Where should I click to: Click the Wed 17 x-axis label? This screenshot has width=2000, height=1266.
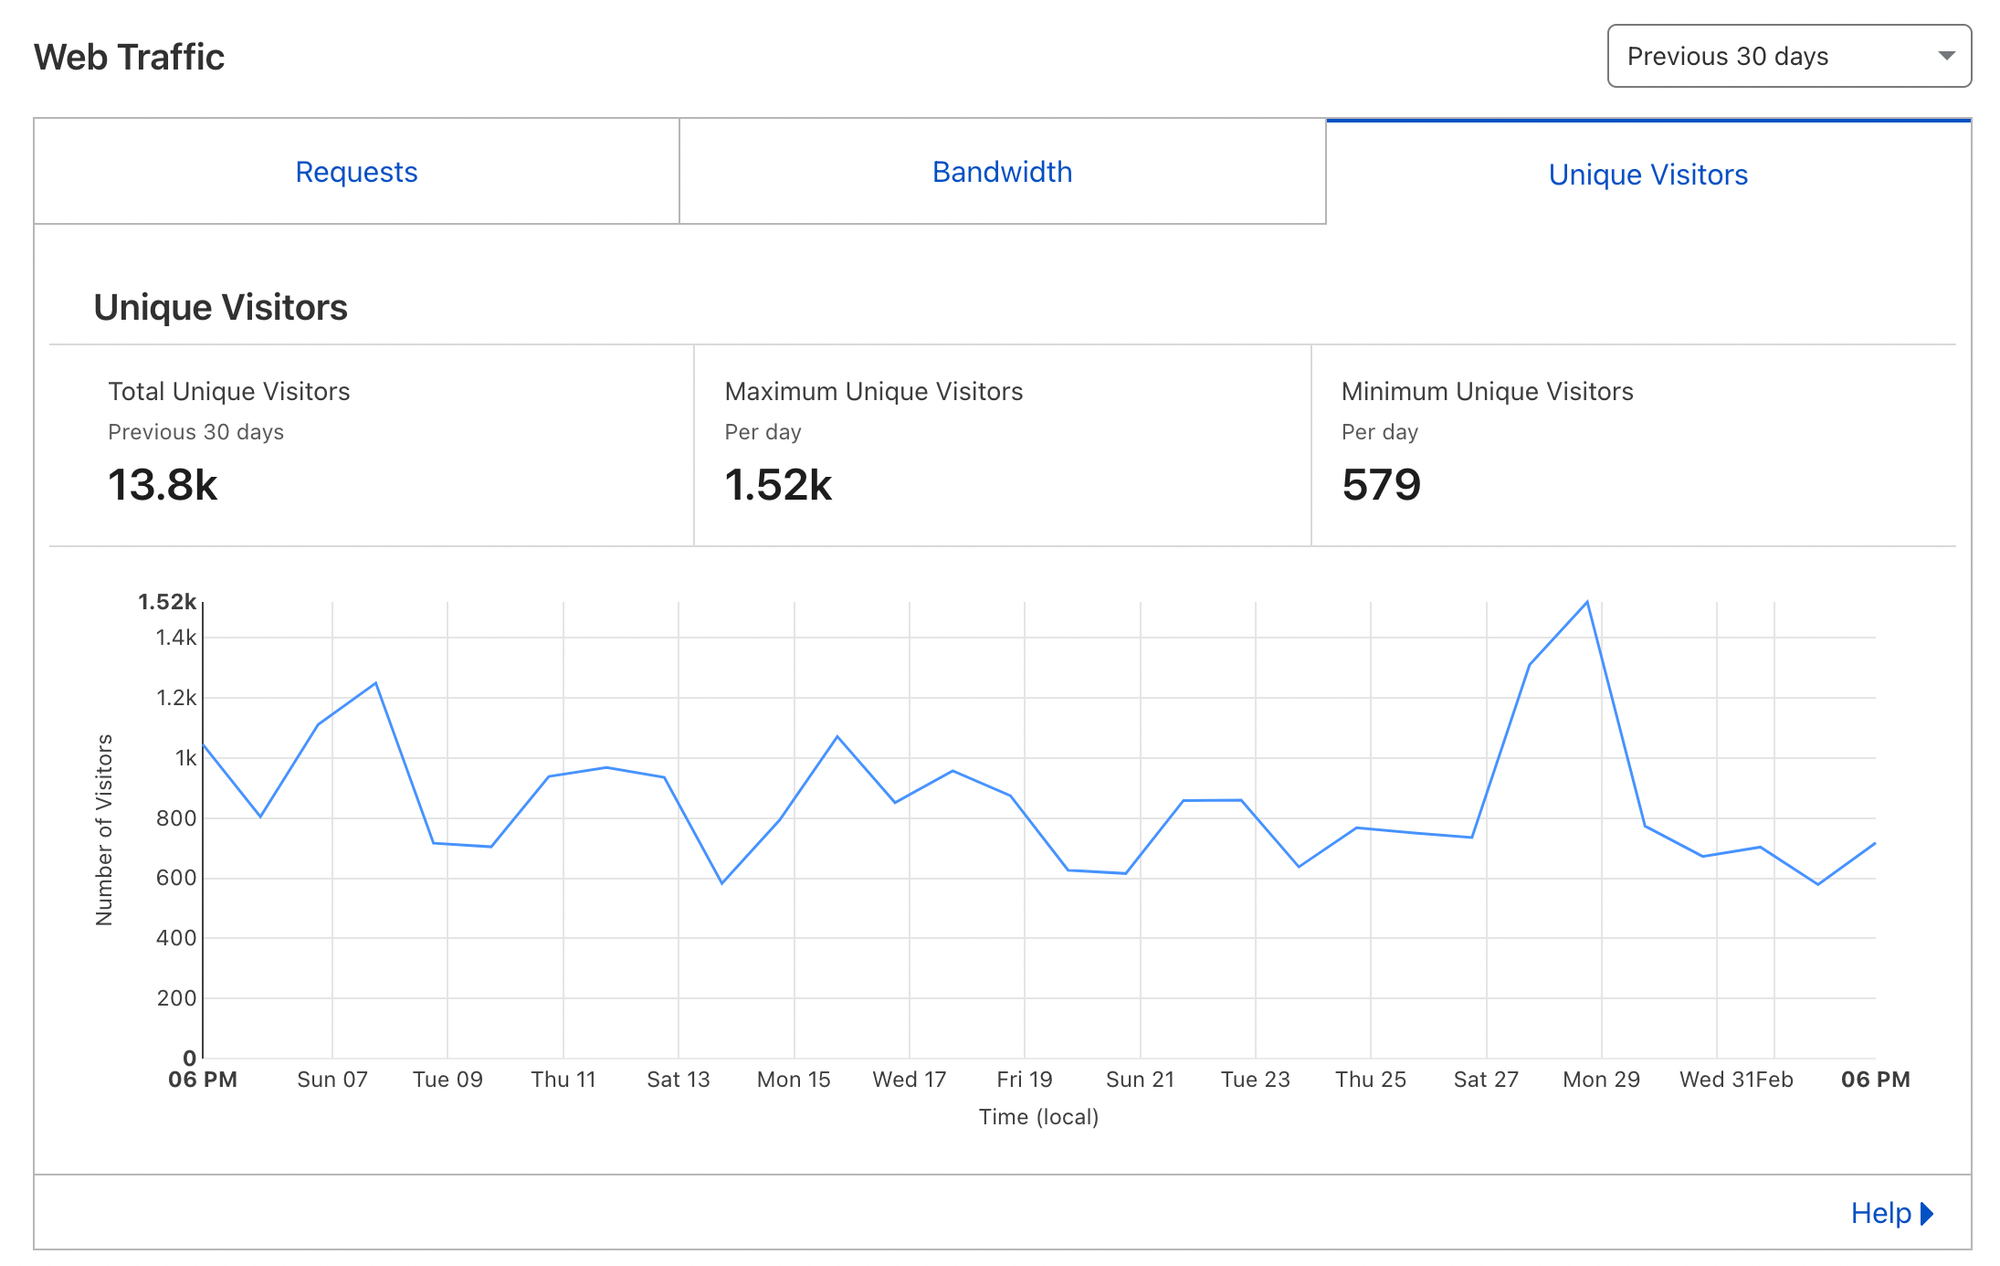pyautogui.click(x=909, y=1079)
